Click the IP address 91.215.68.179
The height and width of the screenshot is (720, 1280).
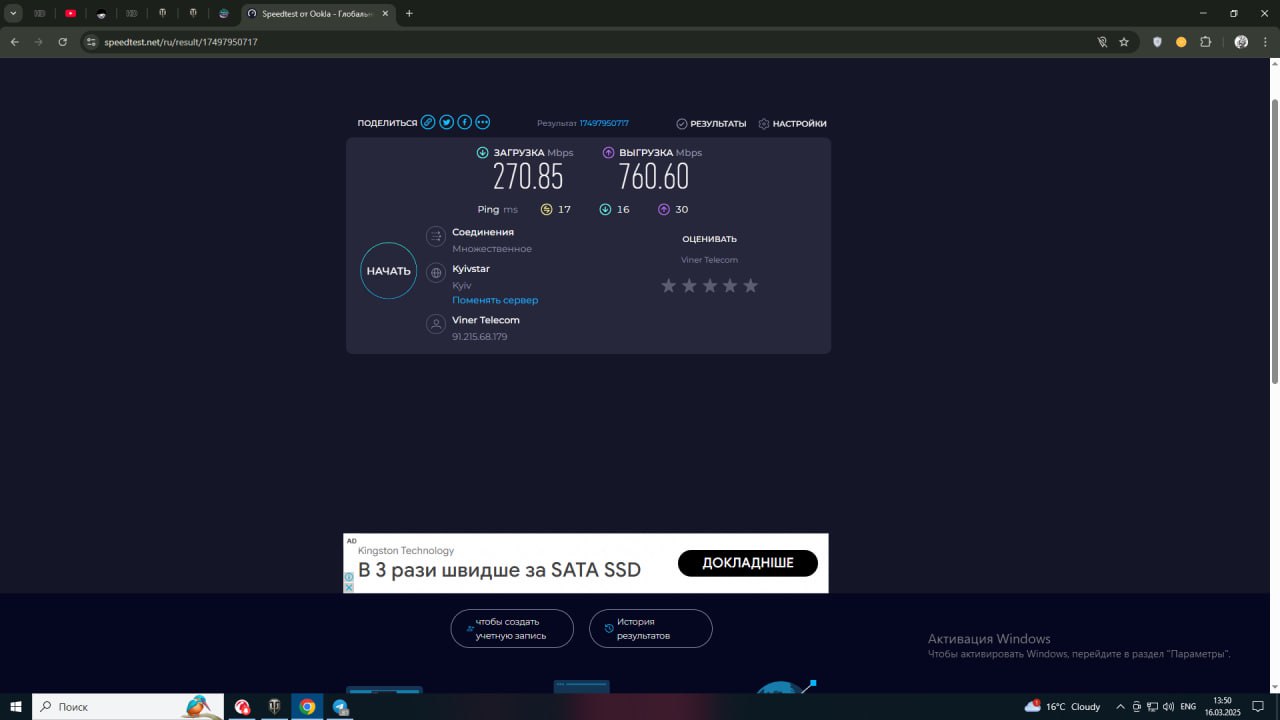tap(480, 337)
